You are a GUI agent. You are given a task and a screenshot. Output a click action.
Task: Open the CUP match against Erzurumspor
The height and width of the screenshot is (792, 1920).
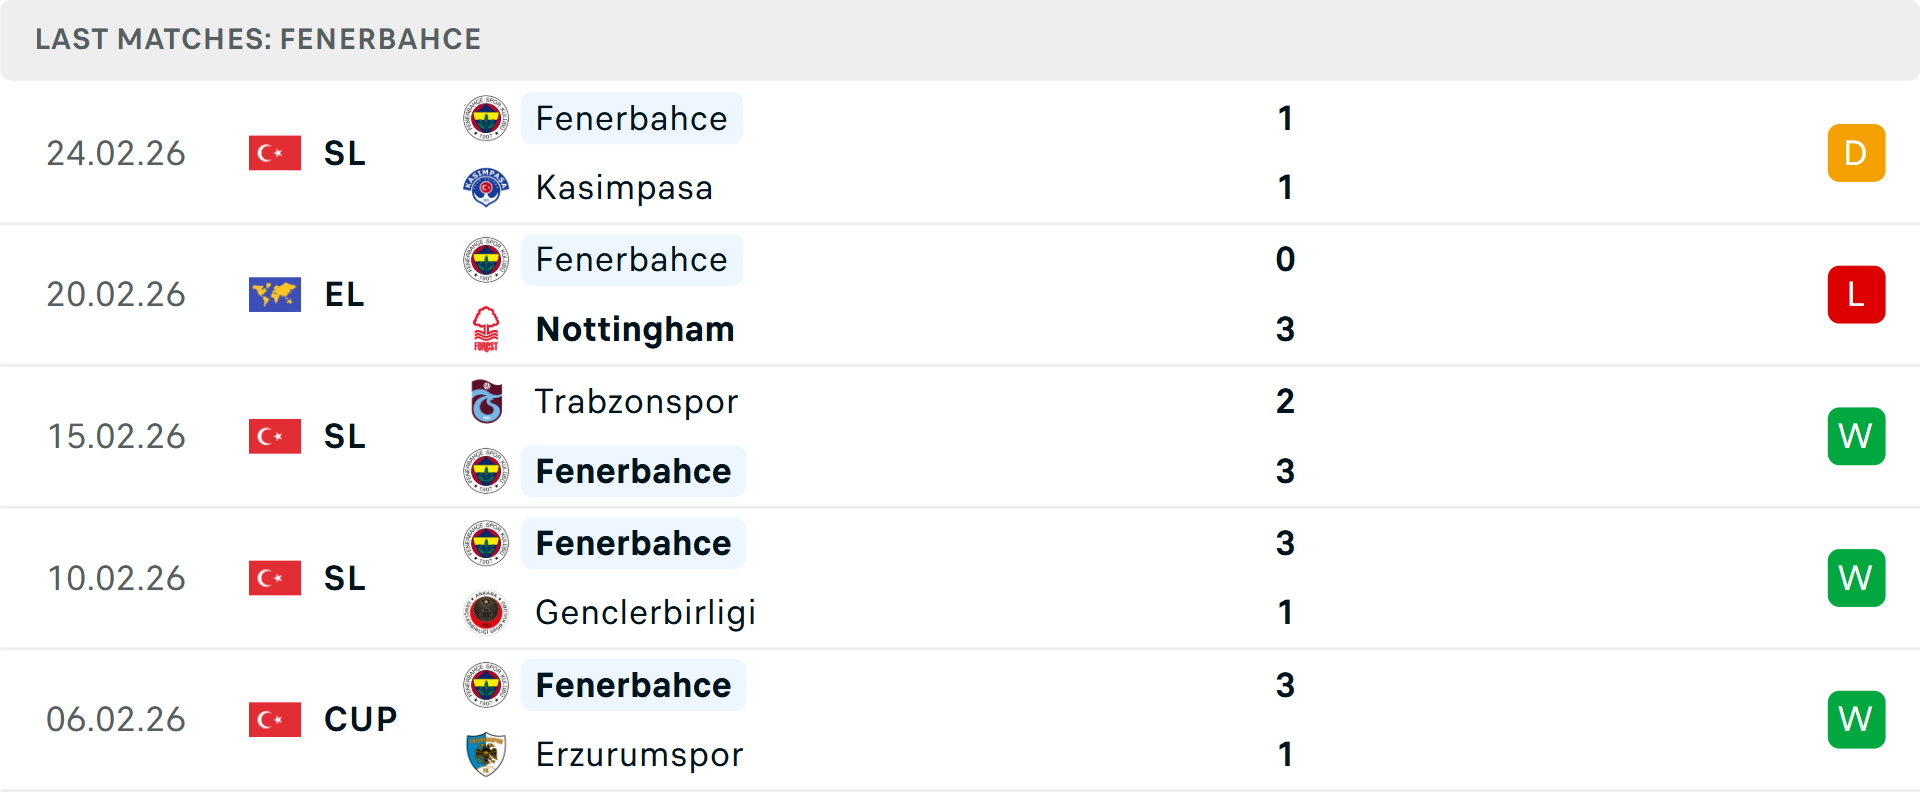pos(960,719)
